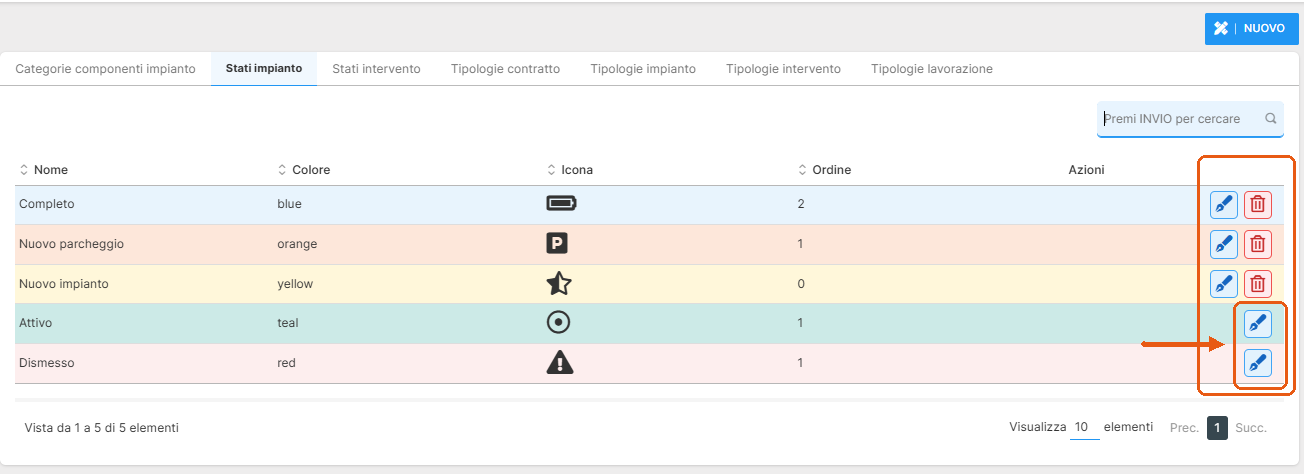Edit the Completo row with pencil icon

(x=1224, y=205)
